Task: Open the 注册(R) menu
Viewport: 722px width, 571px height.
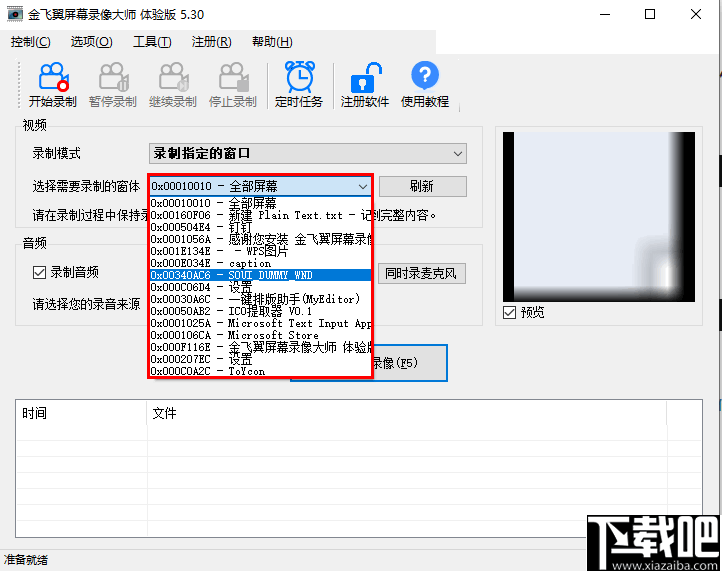Action: [211, 42]
